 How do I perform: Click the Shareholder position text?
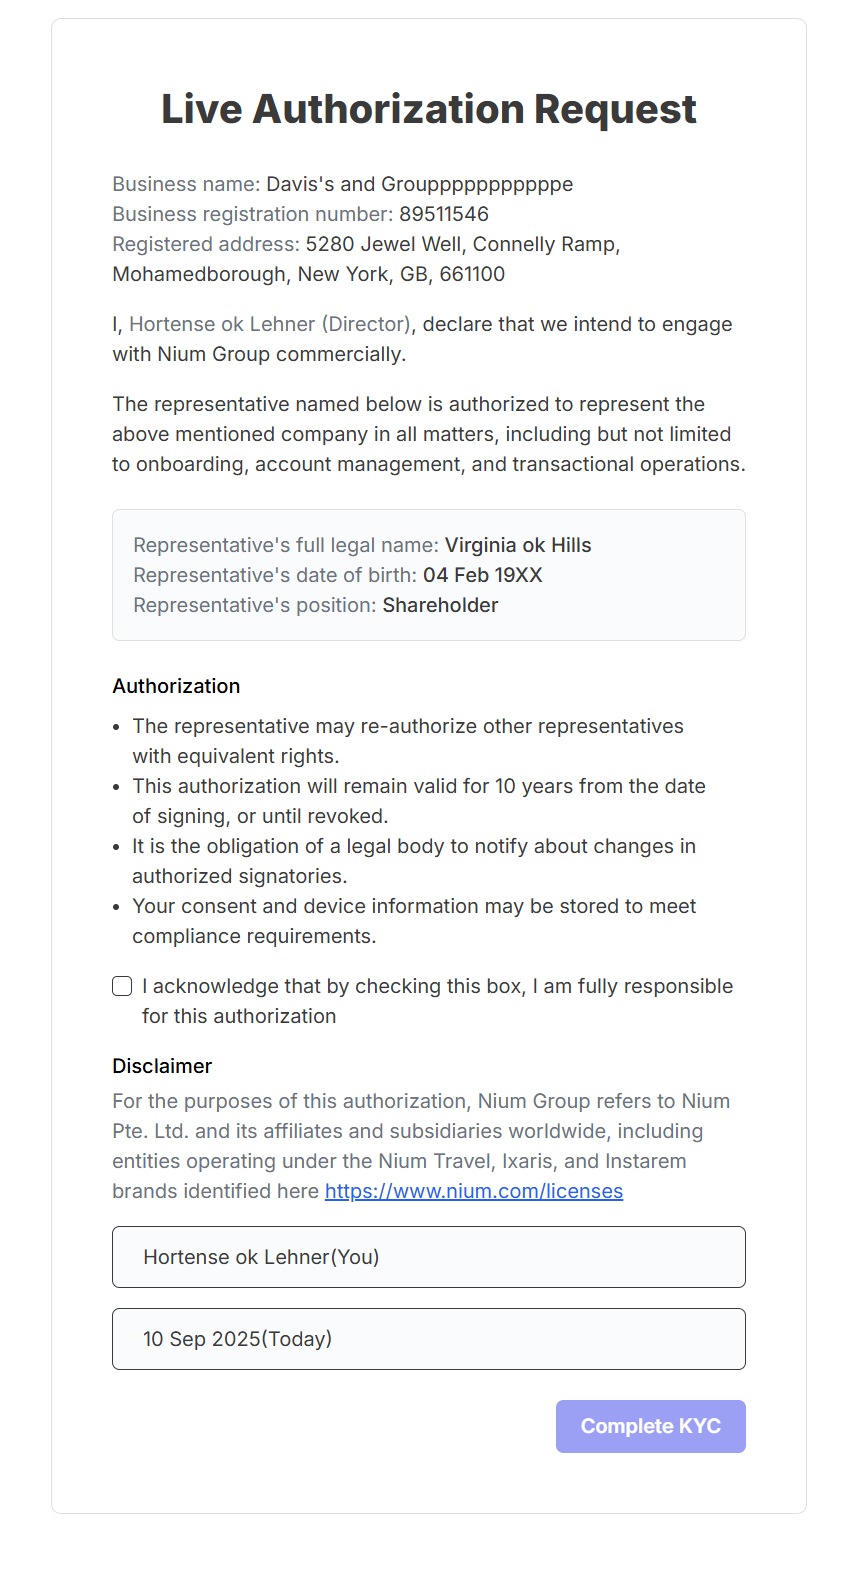[440, 605]
